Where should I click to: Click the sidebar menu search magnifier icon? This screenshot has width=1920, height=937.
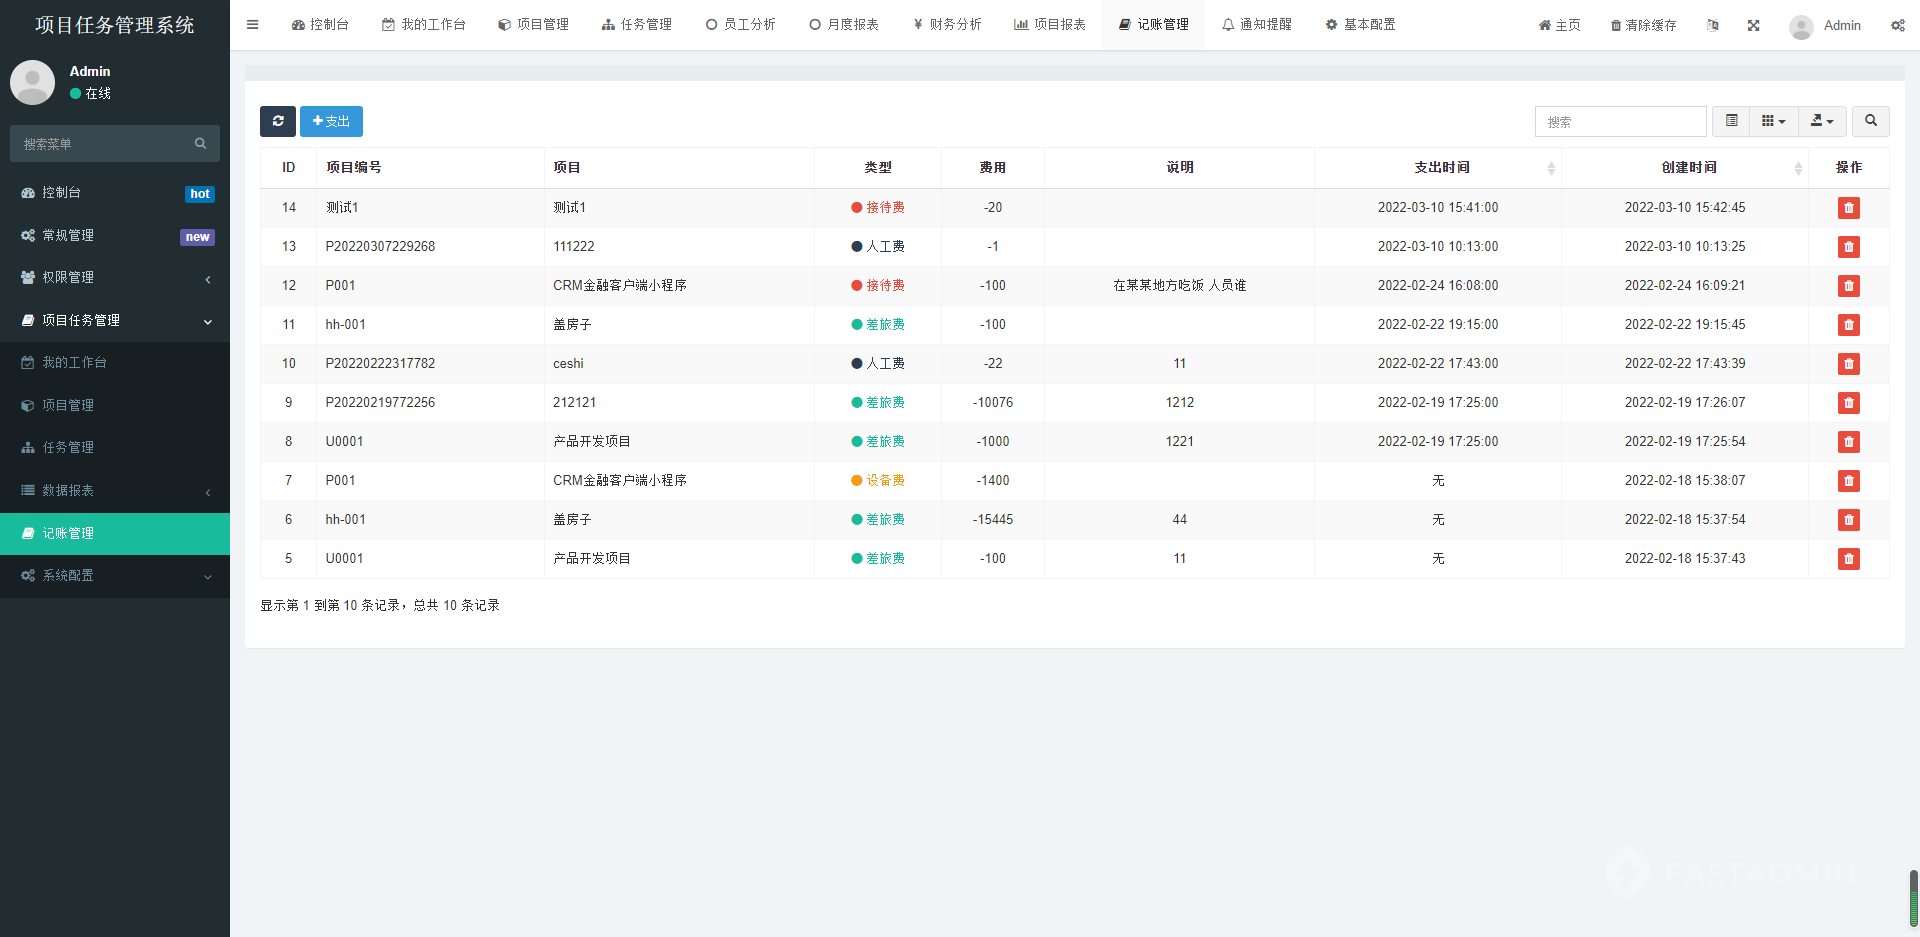tap(200, 143)
